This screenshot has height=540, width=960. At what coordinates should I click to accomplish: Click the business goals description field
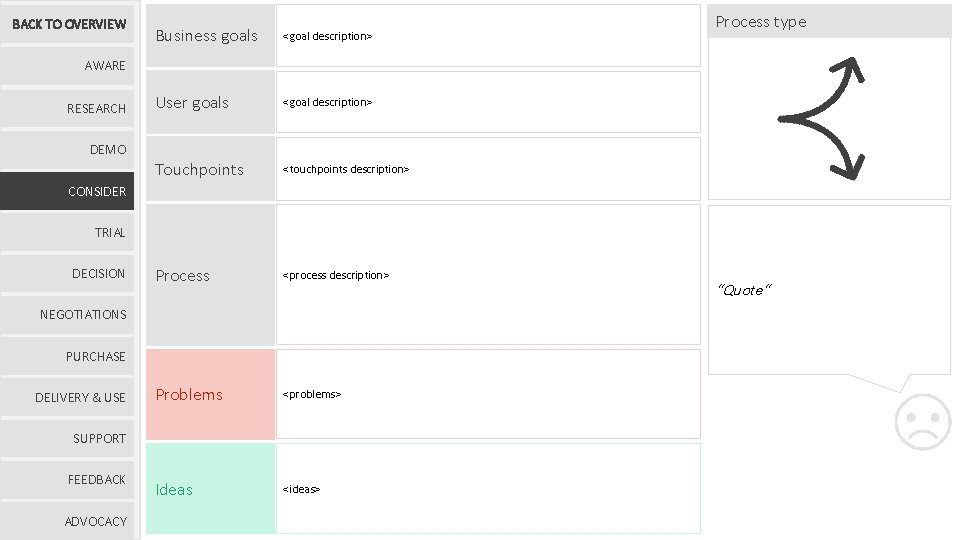(x=488, y=36)
